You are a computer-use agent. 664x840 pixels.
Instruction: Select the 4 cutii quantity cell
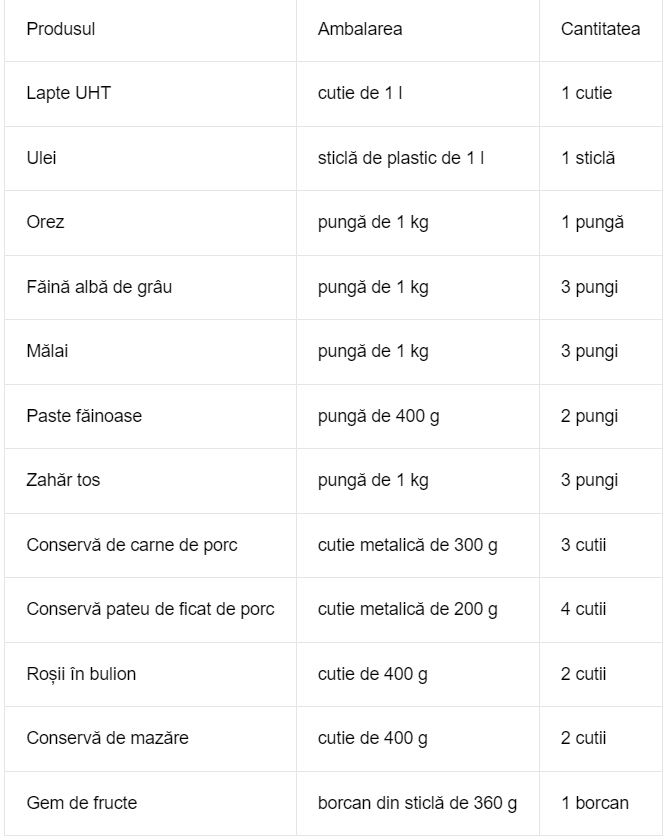pyautogui.click(x=601, y=610)
